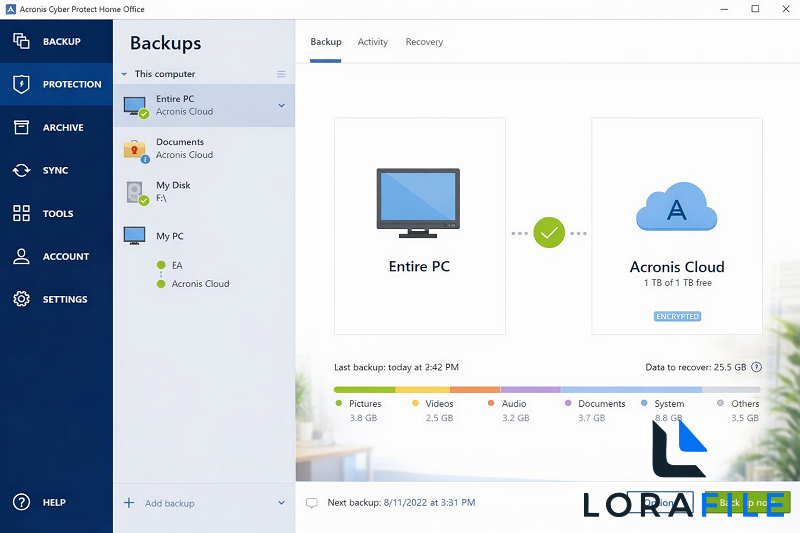Click the Others '3.5 GB' value

[745, 418]
